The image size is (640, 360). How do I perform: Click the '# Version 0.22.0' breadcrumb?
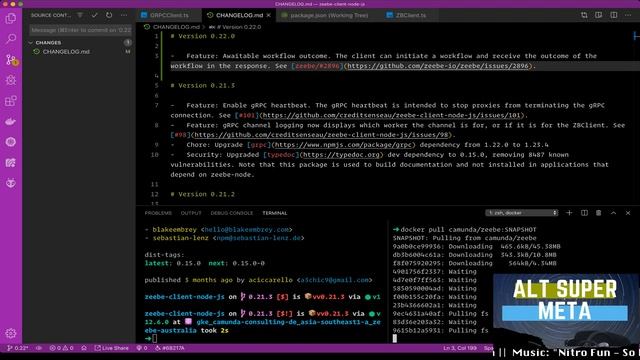tap(239, 27)
